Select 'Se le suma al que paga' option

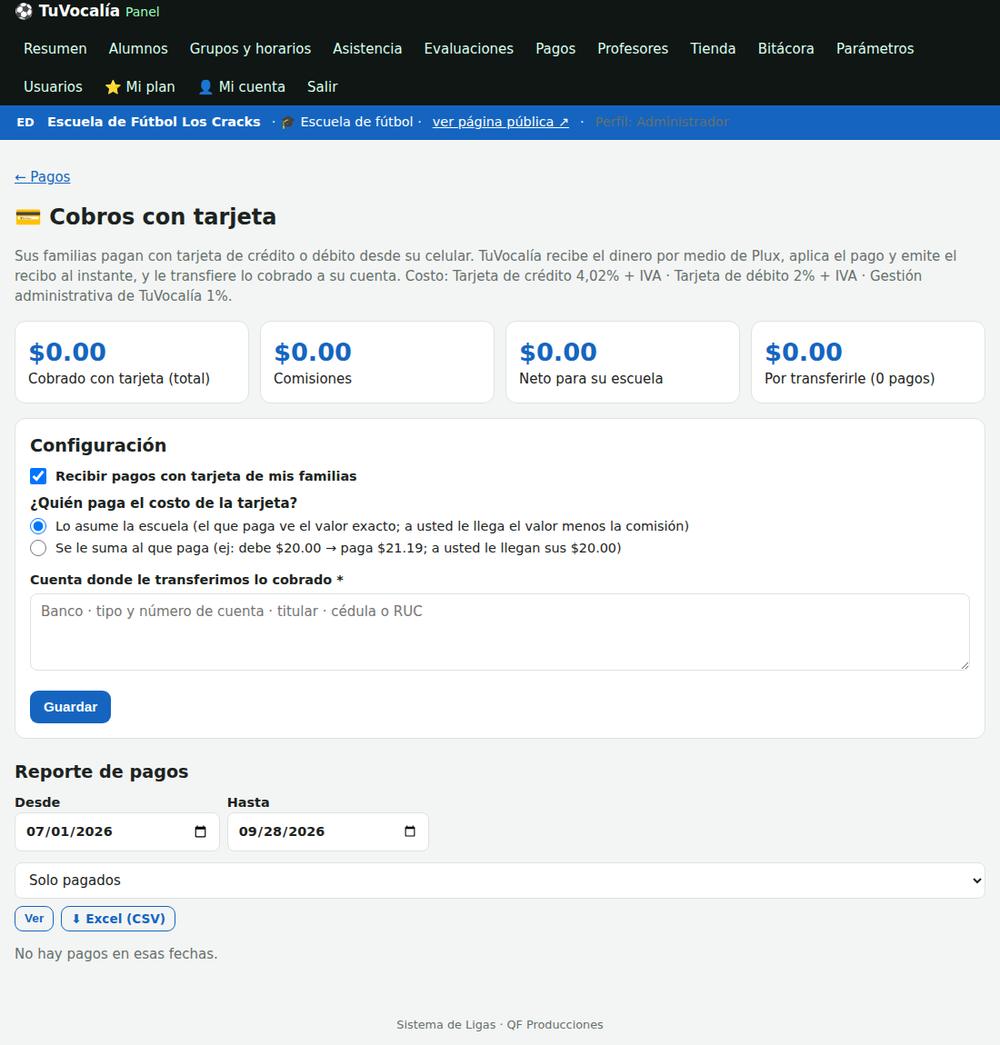[x=38, y=548]
